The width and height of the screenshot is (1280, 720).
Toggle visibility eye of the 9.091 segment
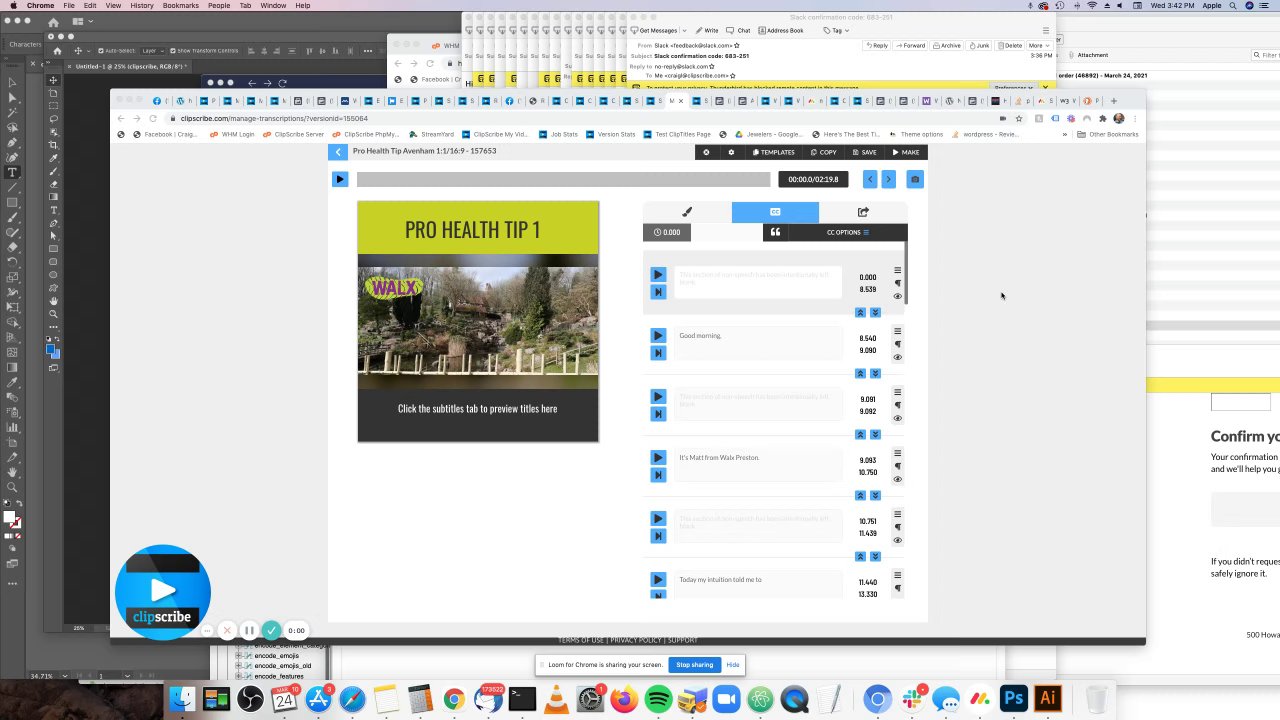(897, 418)
